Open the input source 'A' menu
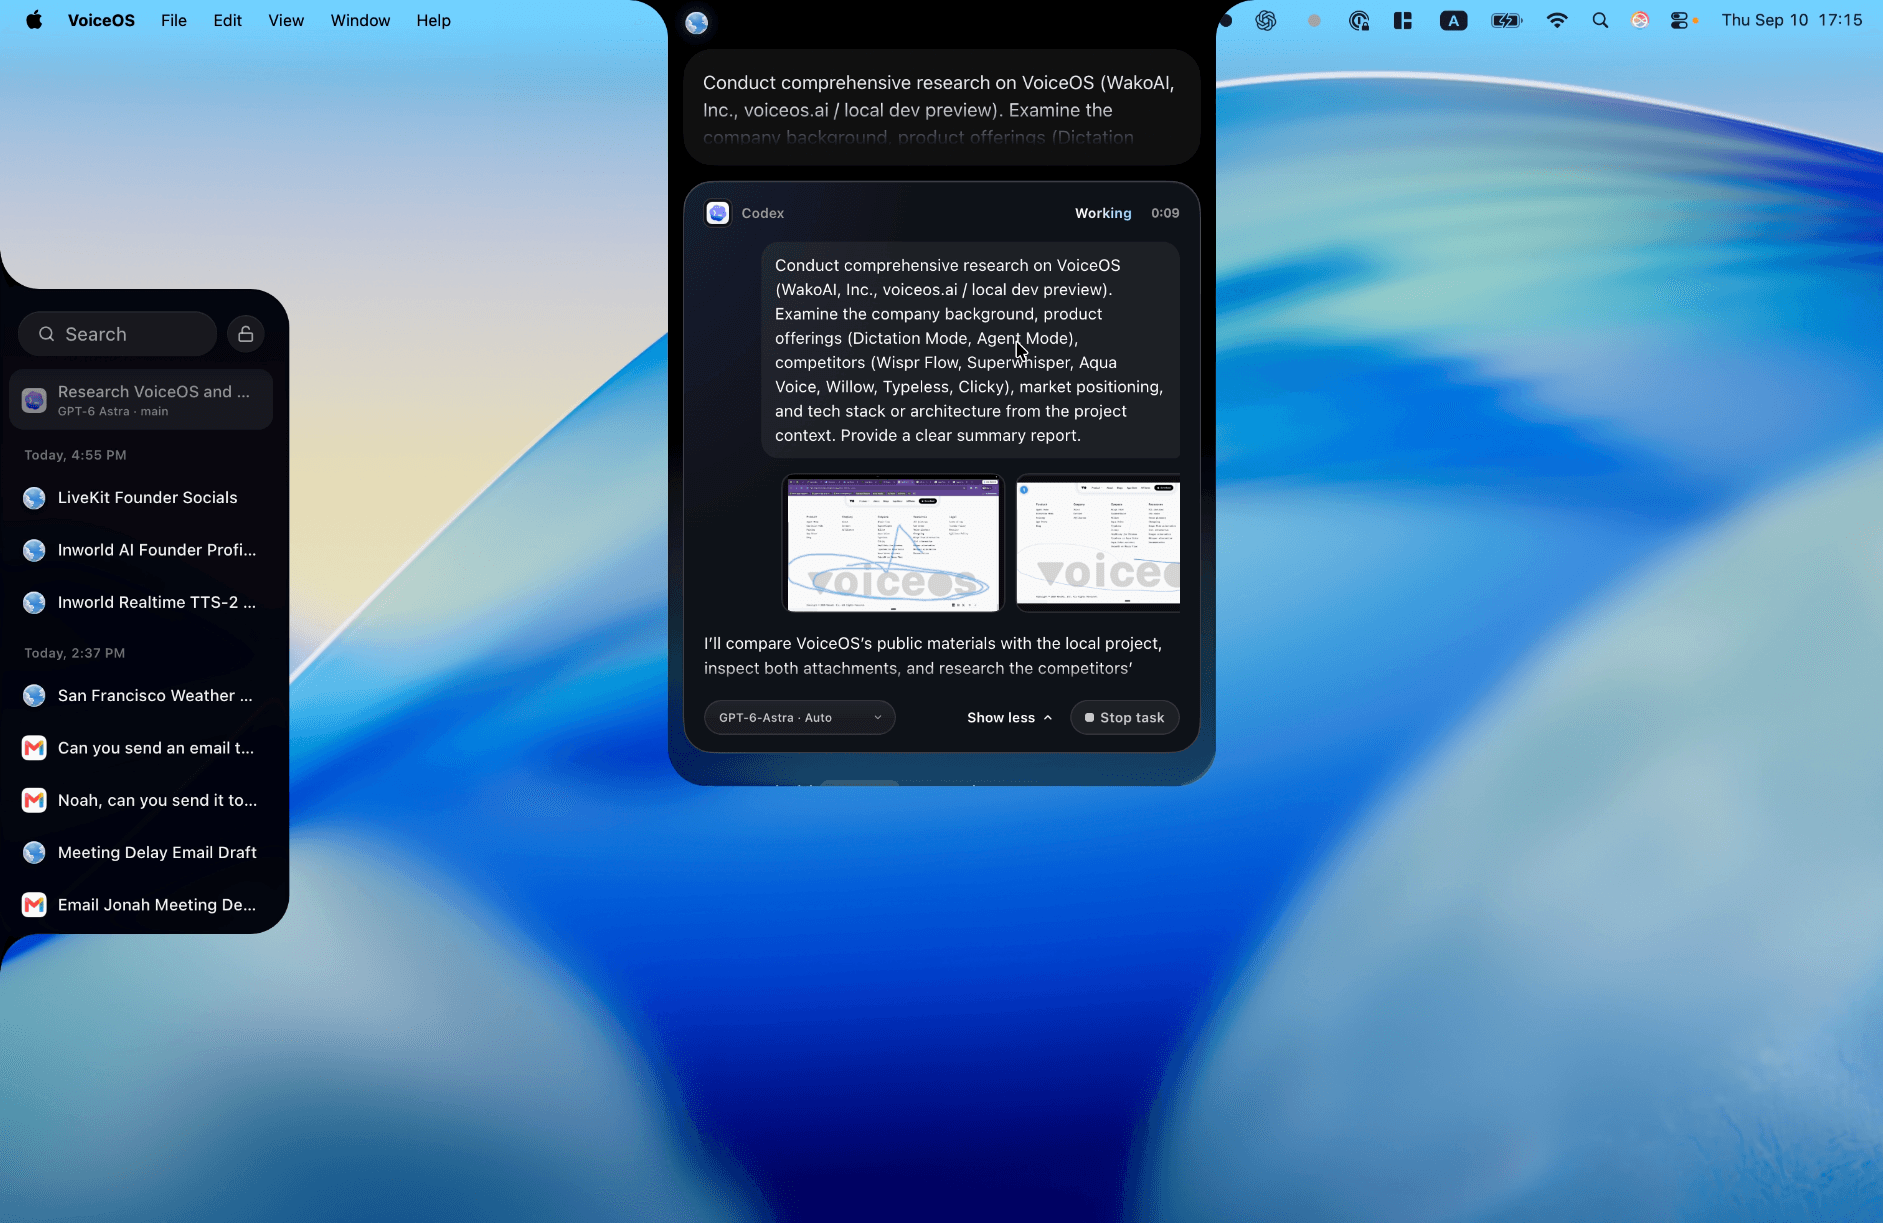 [1453, 20]
